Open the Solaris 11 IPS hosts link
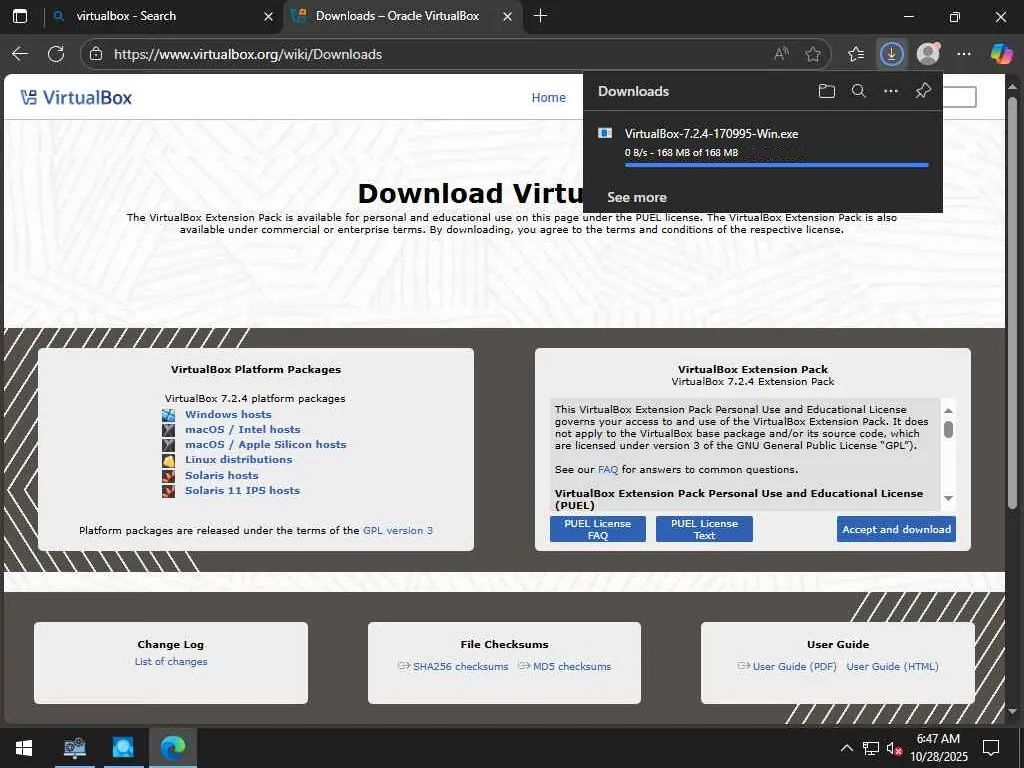This screenshot has width=1024, height=768. 242,490
